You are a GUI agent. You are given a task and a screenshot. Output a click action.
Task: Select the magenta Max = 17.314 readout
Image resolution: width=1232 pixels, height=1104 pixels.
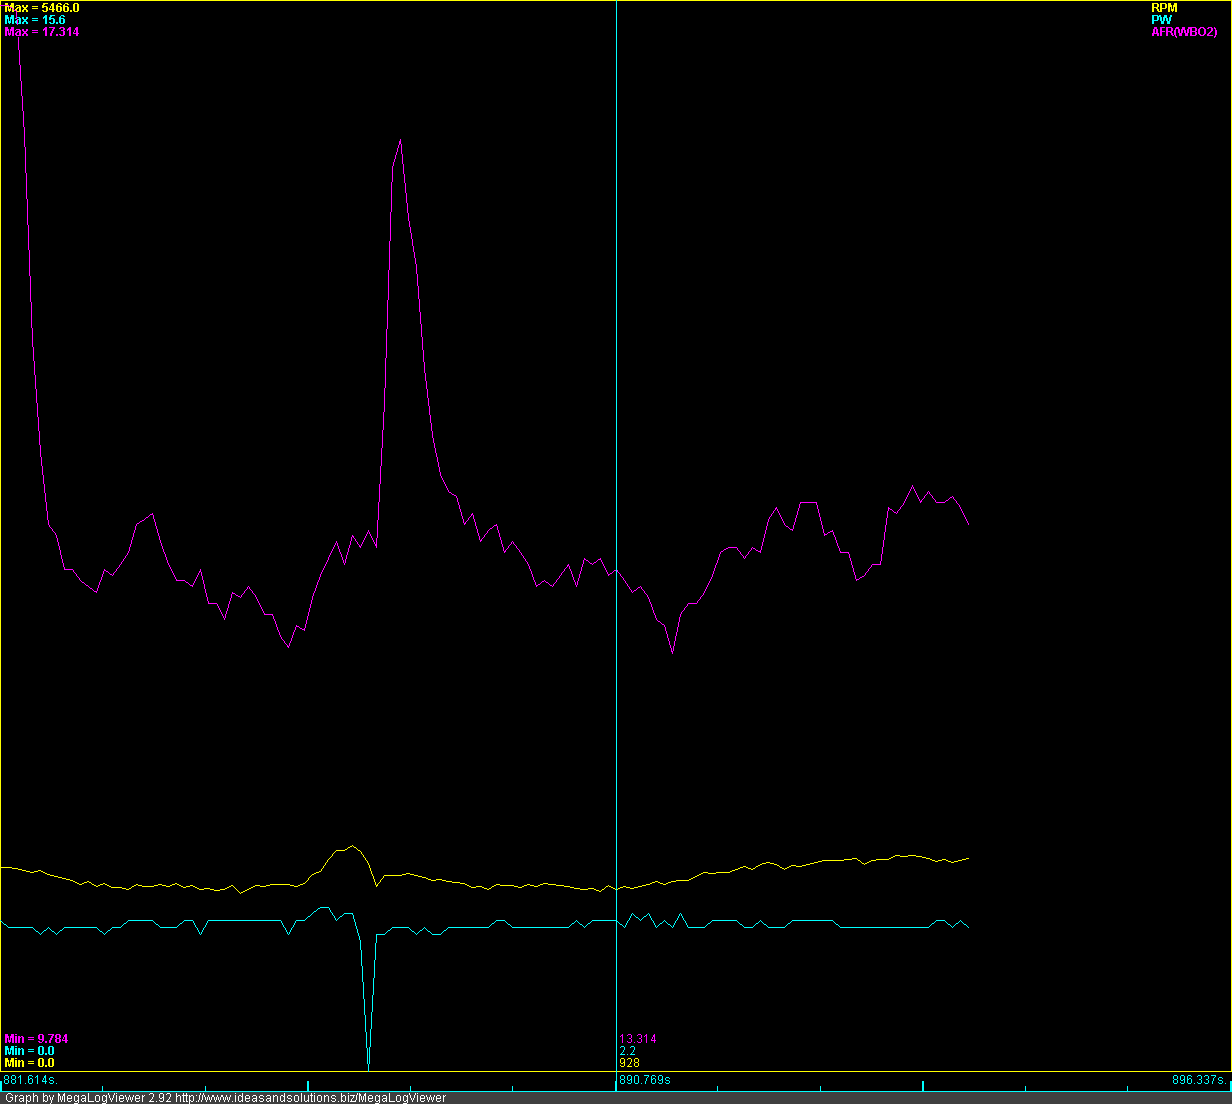tap(42, 32)
